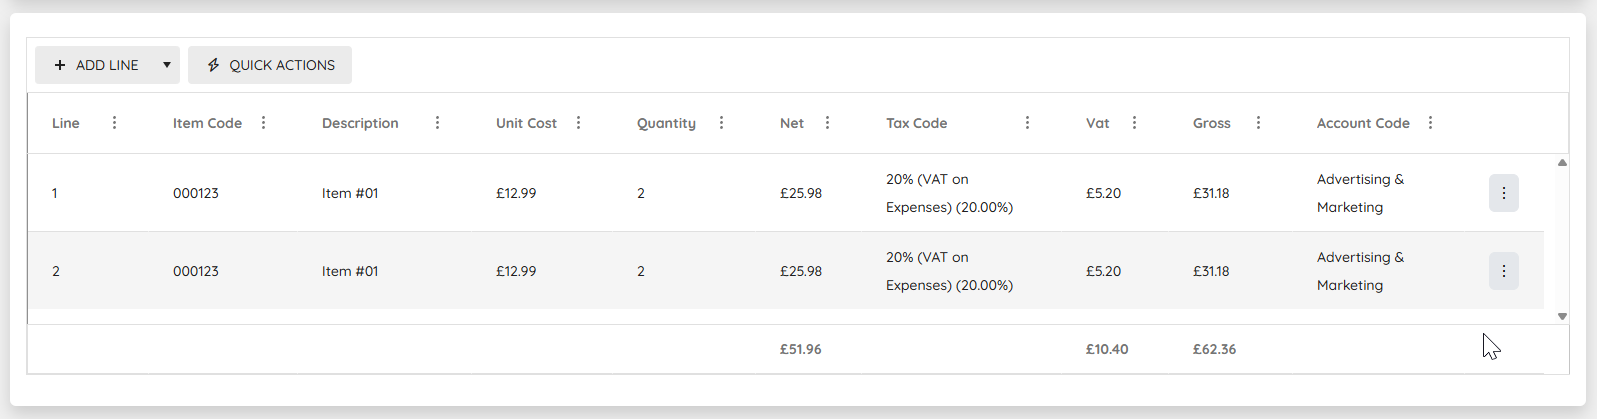This screenshot has width=1597, height=419.
Task: Open the Net column options icon
Action: (827, 123)
